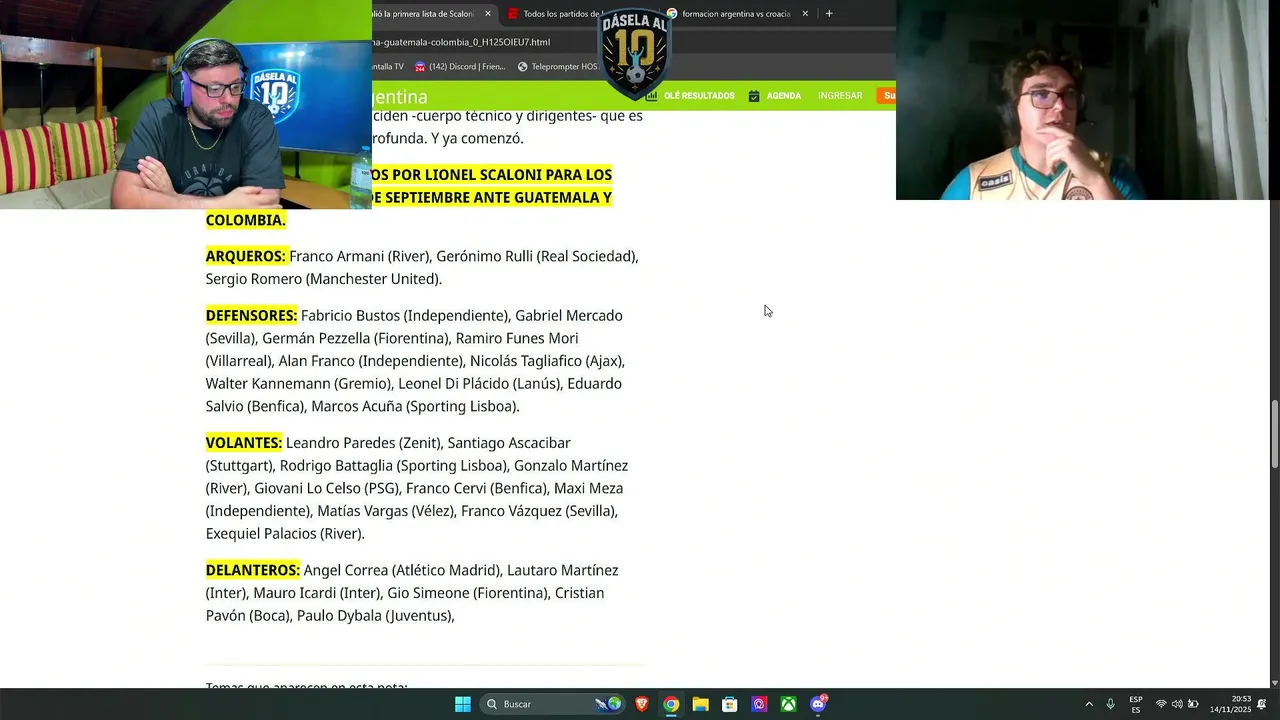Screen dimensions: 1280x720
Task: Click the scrollbar down arrow
Action: tap(1274, 683)
